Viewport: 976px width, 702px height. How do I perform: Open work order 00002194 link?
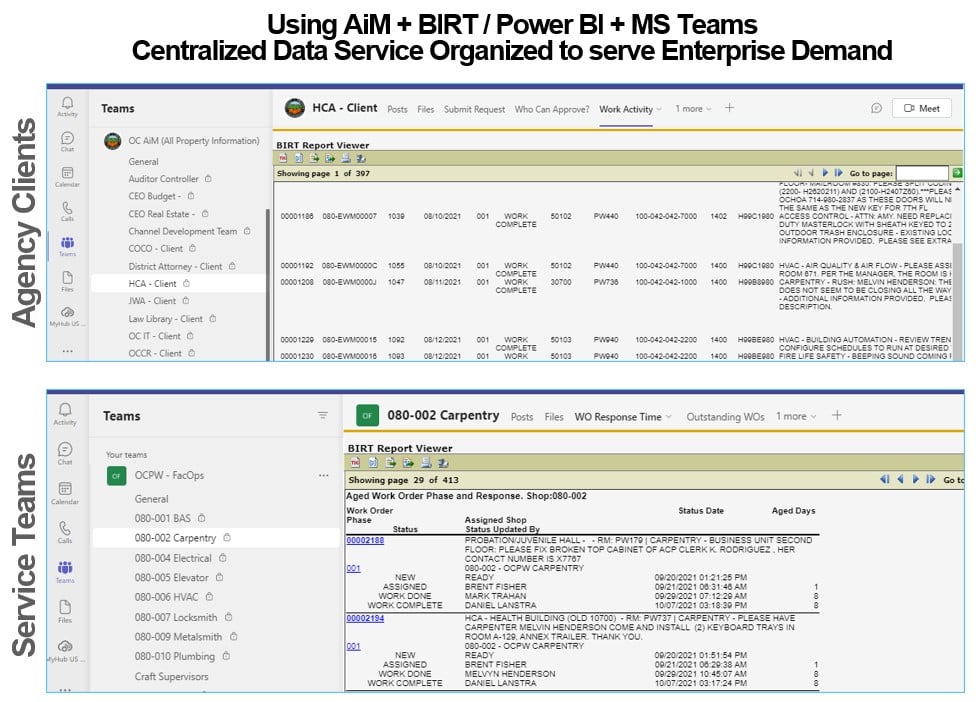pos(365,618)
